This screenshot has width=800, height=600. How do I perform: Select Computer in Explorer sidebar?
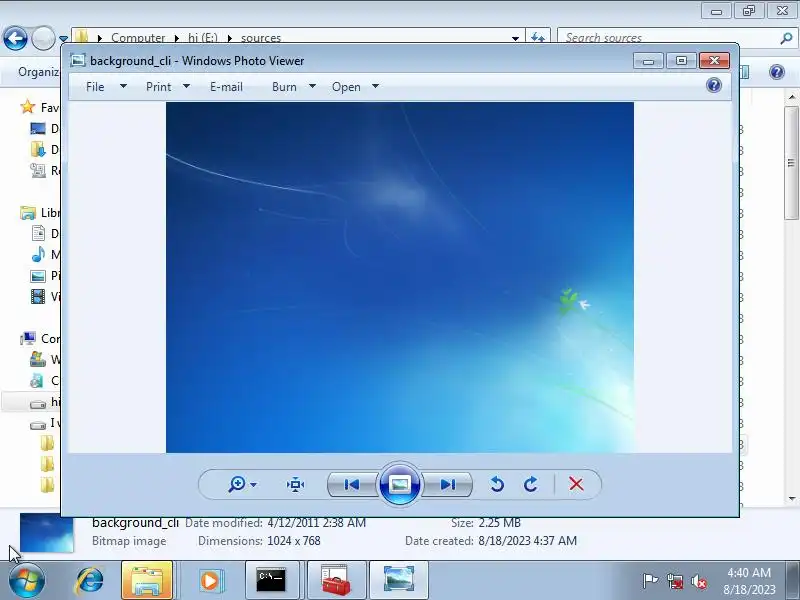click(x=39, y=338)
